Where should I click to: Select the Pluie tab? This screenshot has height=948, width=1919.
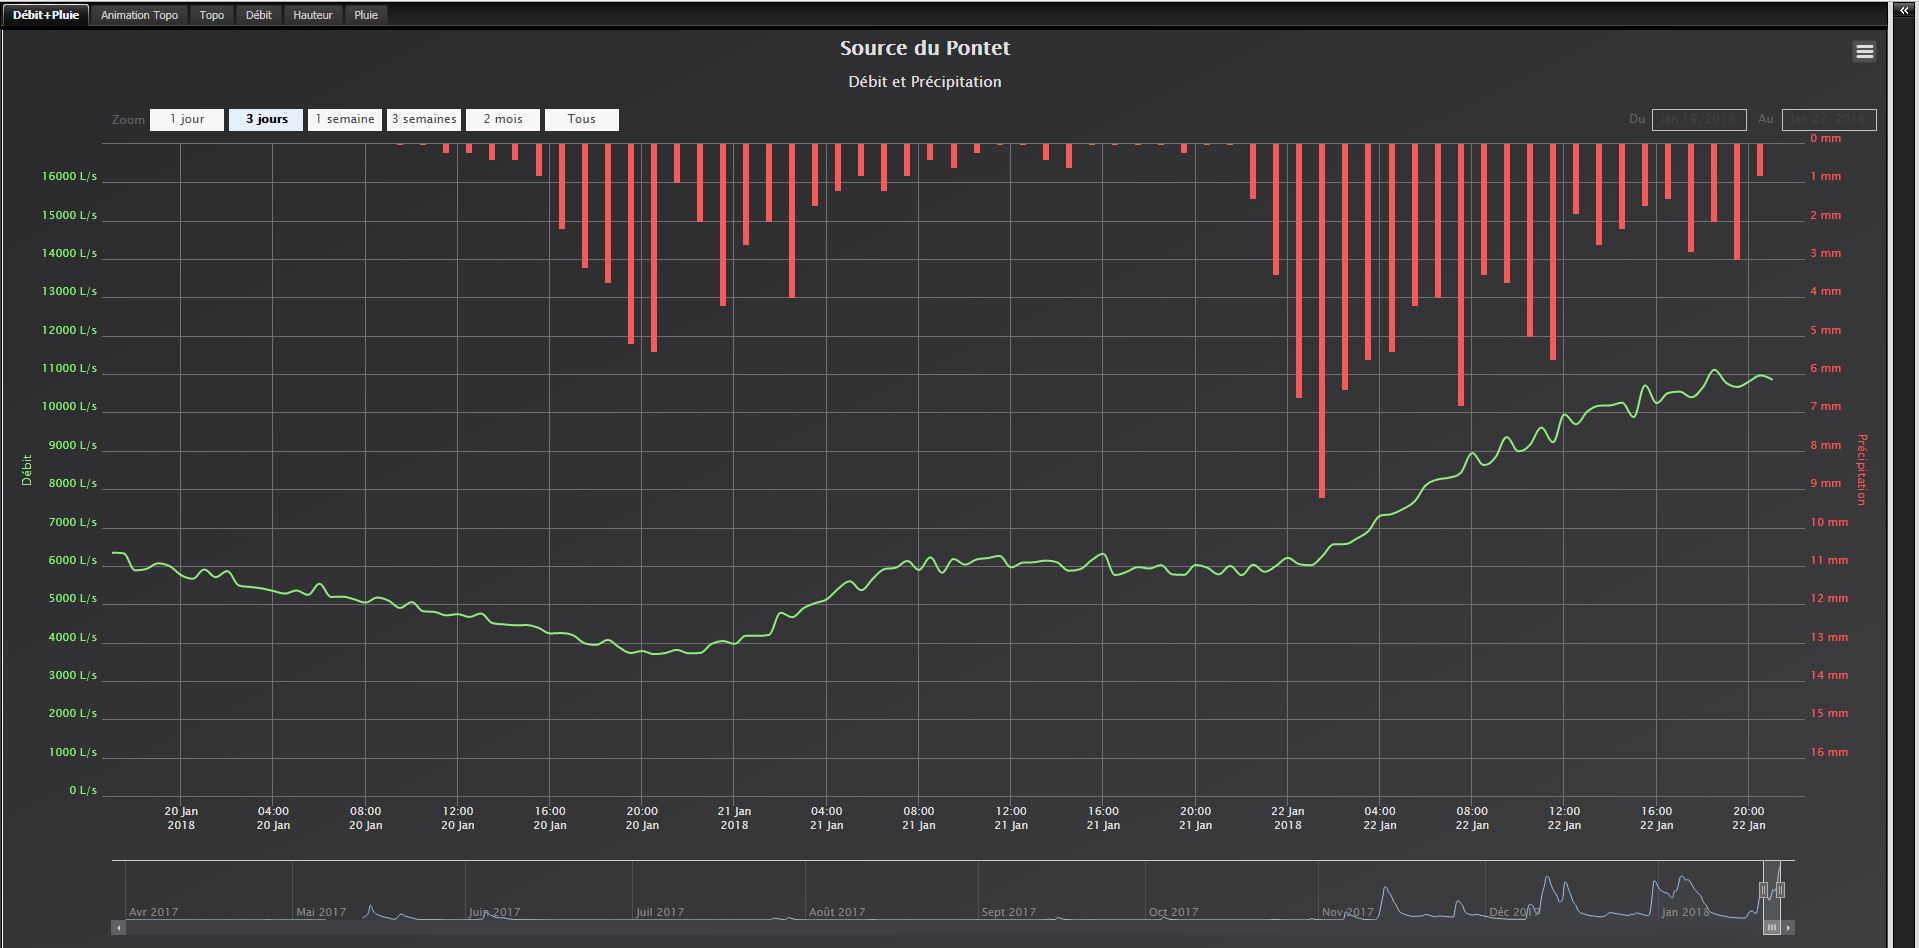(x=366, y=15)
